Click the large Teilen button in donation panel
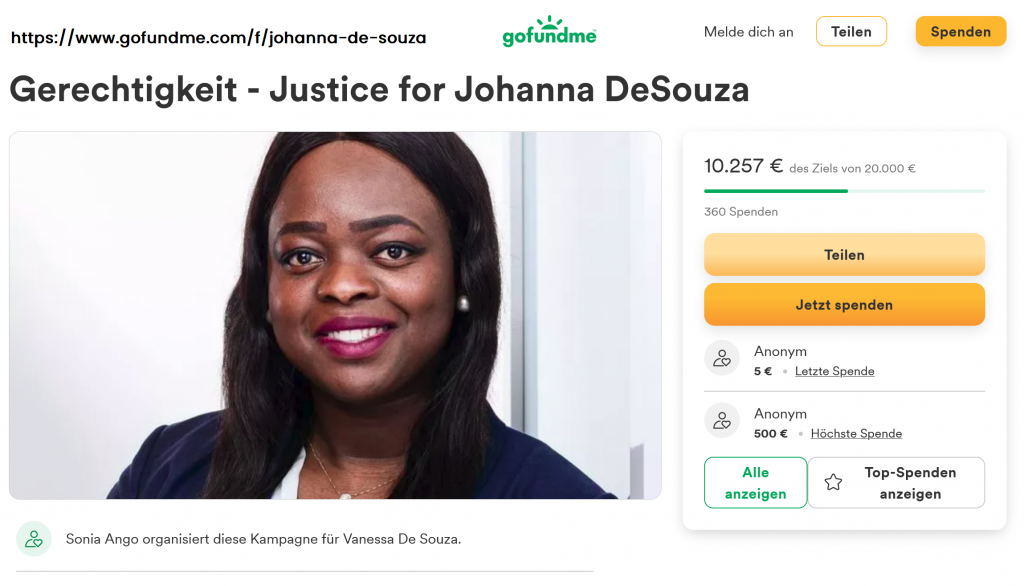The width and height of the screenshot is (1024, 586). tap(844, 255)
